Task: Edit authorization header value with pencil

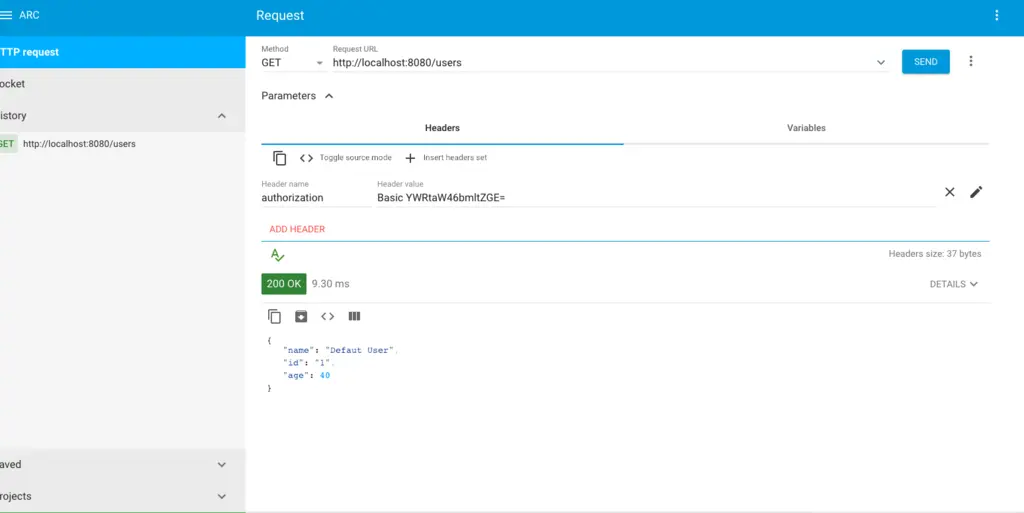Action: pos(976,192)
